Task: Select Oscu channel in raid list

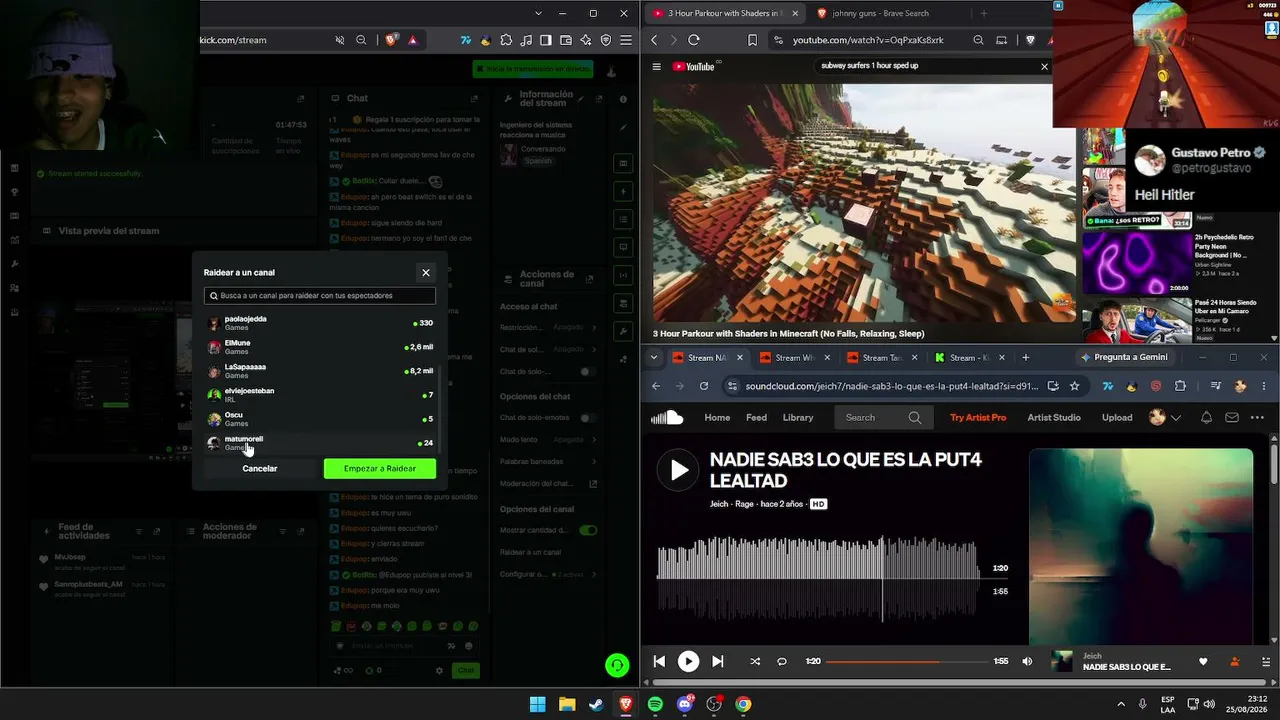Action: 320,419
